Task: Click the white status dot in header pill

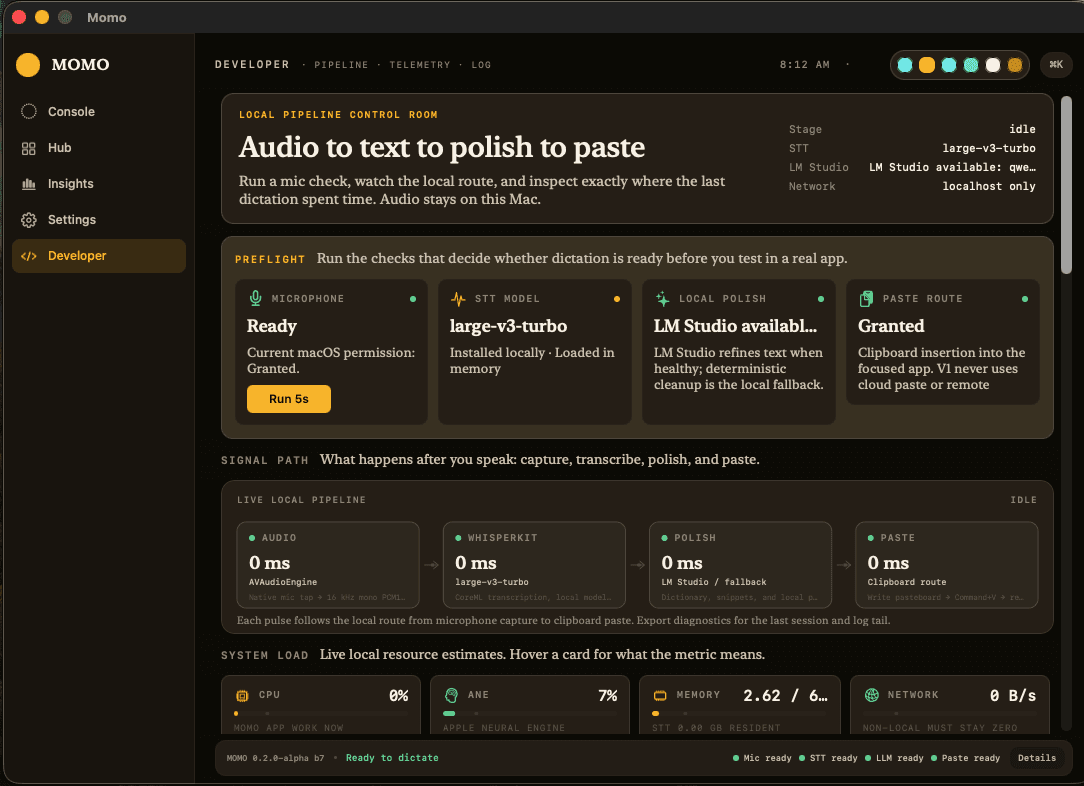Action: [993, 65]
